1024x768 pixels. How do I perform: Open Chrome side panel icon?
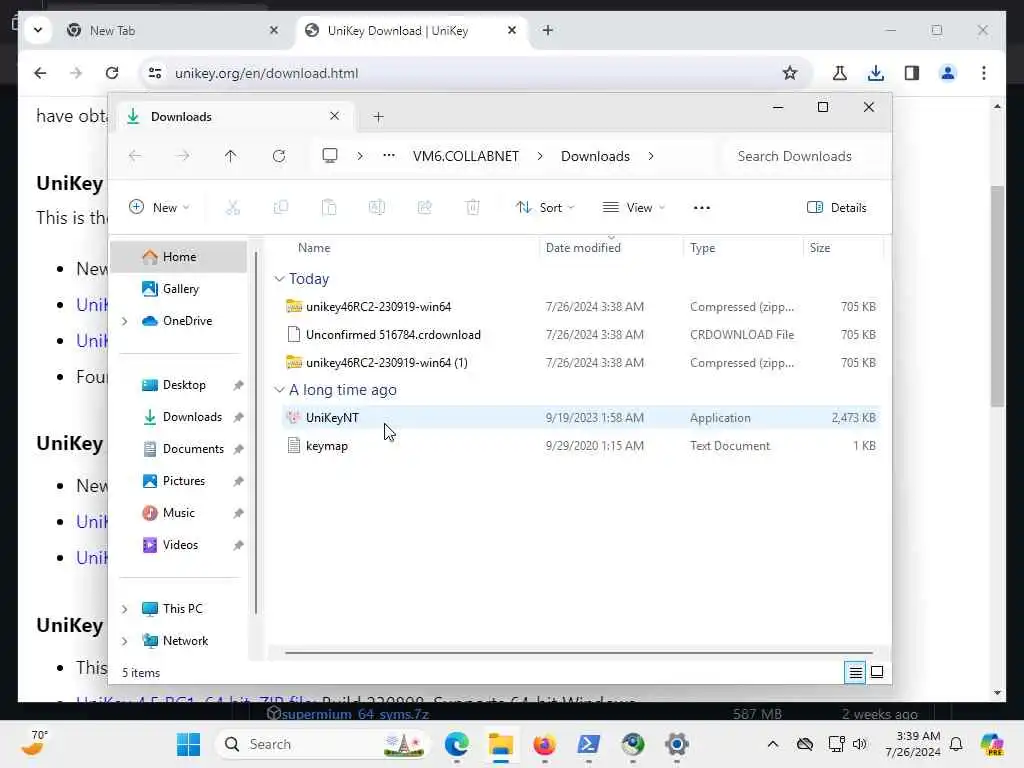[x=912, y=73]
